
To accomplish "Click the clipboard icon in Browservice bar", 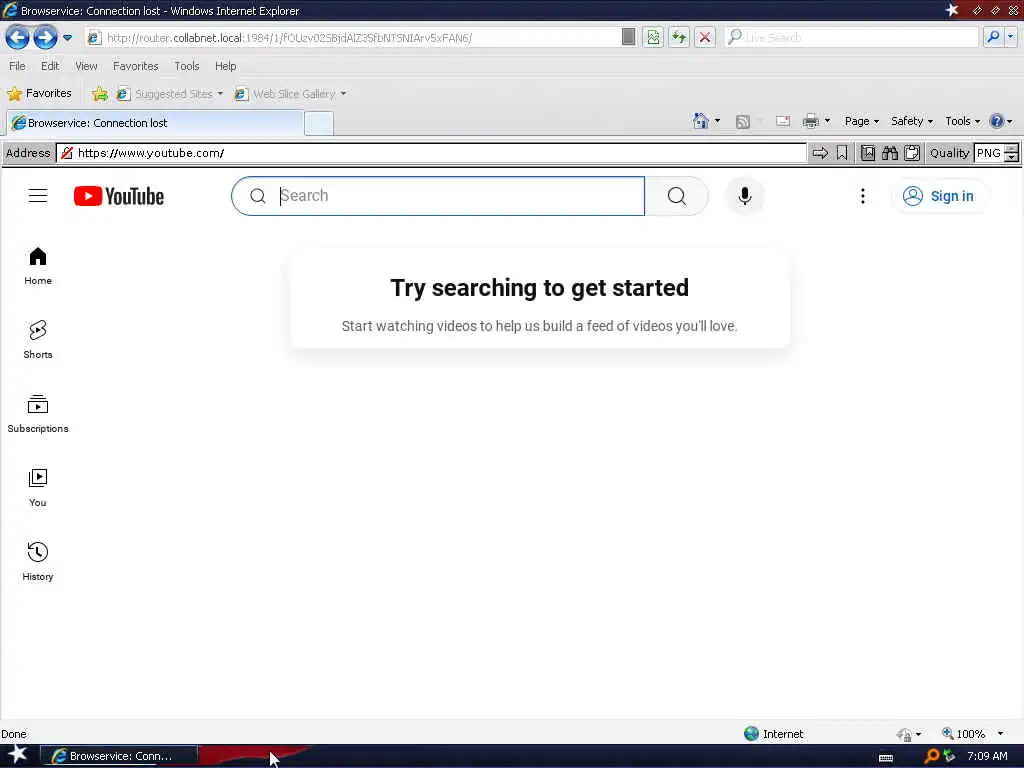I will 912,153.
